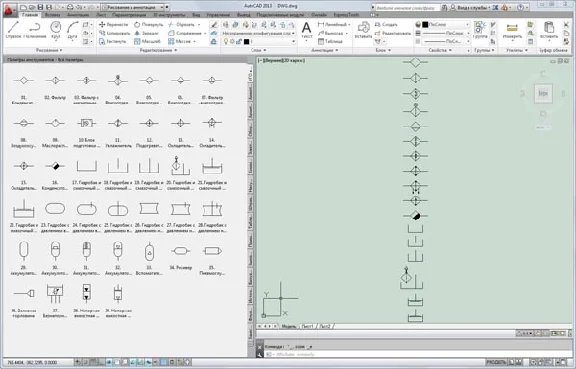Expand the Рисование panel title arrow

[61, 50]
